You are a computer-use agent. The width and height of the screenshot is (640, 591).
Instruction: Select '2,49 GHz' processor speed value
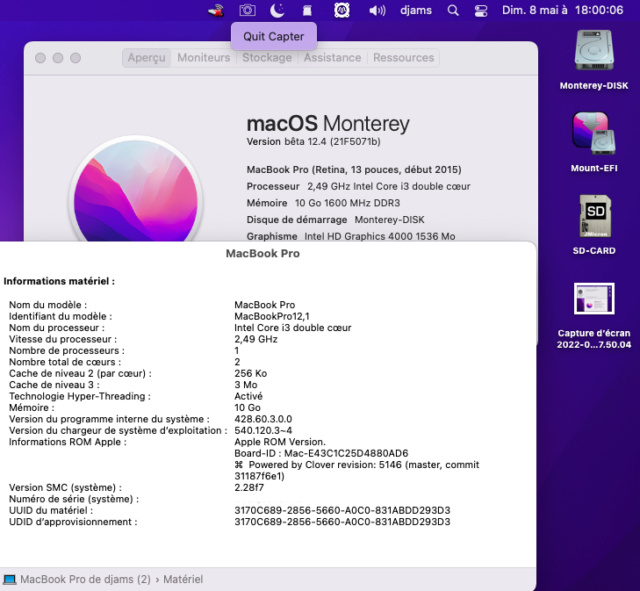click(256, 339)
